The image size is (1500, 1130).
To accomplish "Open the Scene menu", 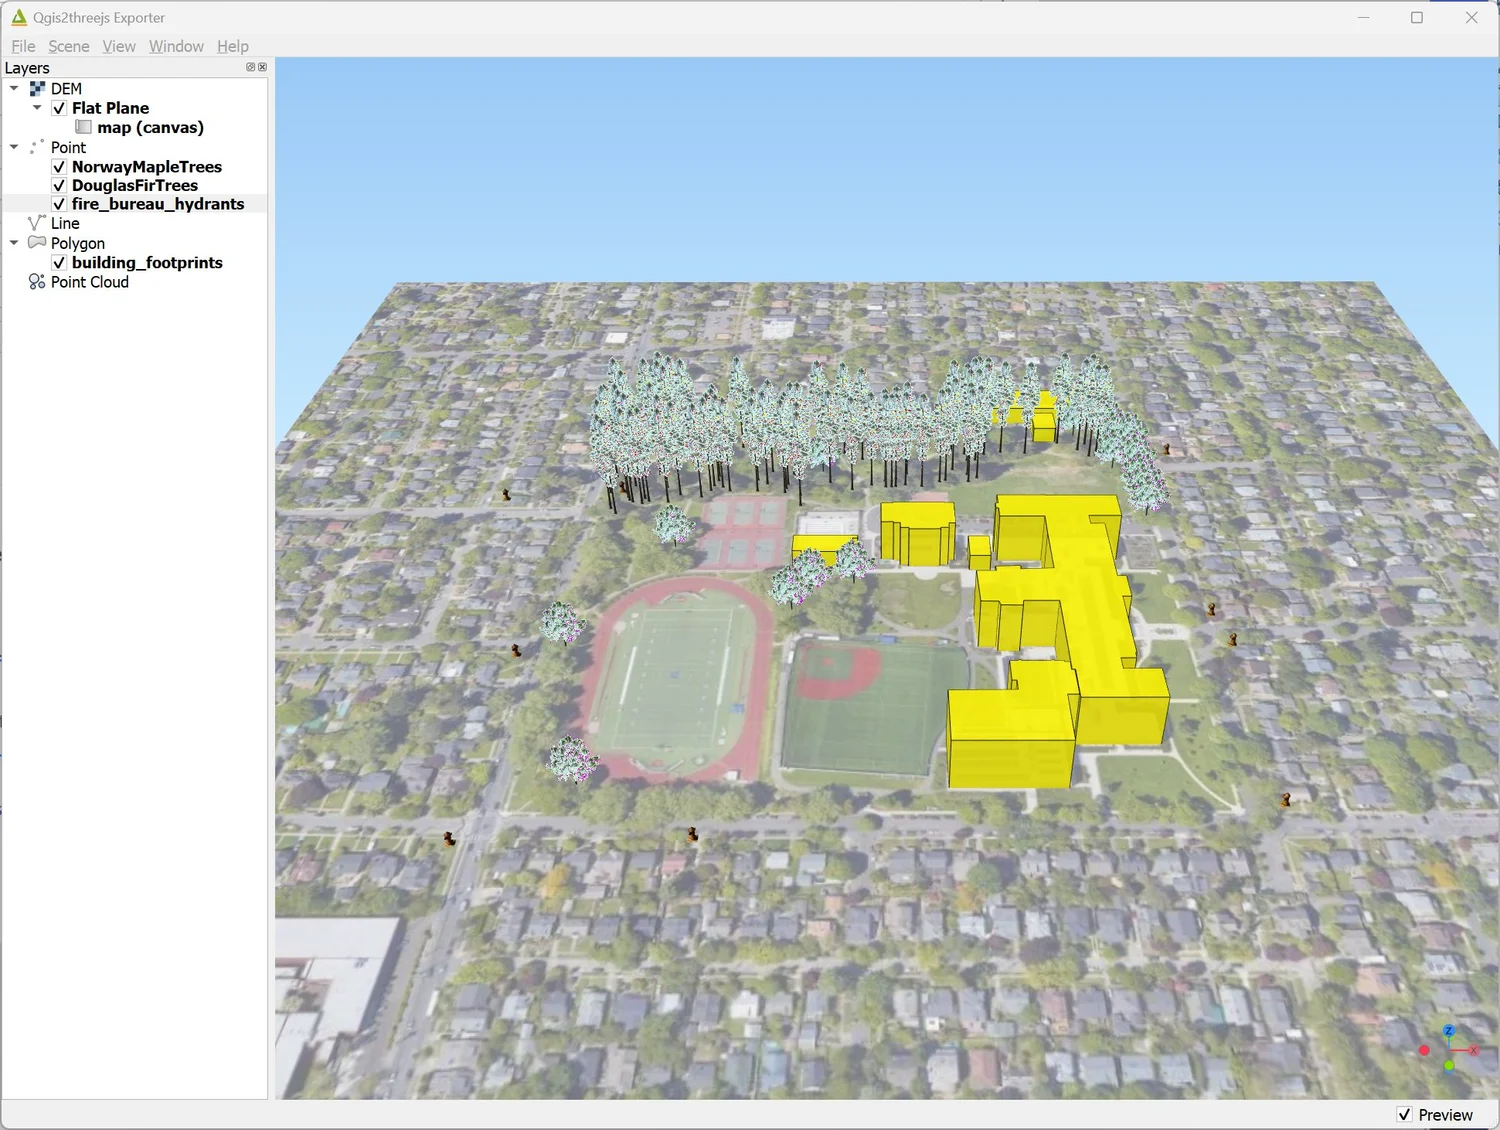I will pos(68,46).
